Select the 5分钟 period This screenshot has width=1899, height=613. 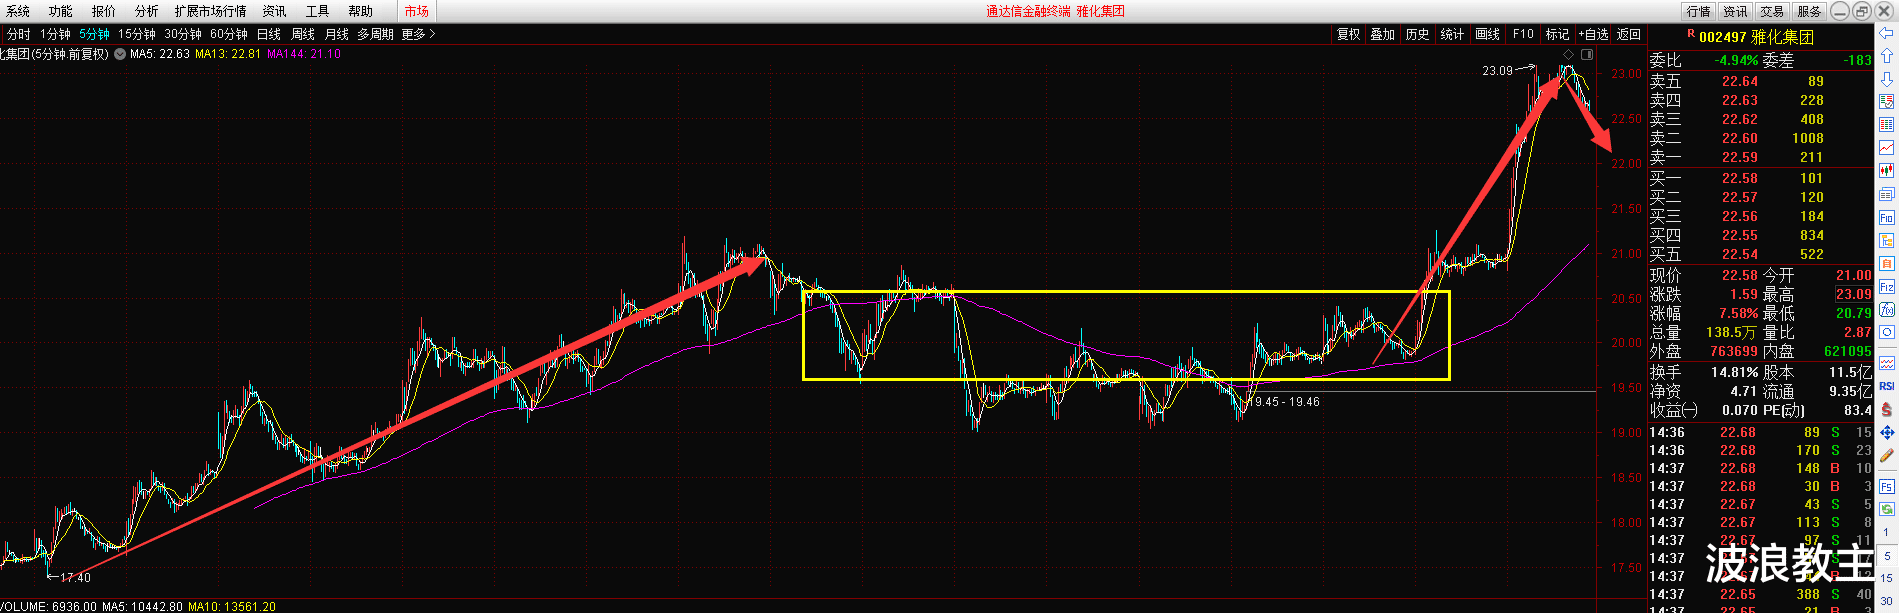point(94,34)
